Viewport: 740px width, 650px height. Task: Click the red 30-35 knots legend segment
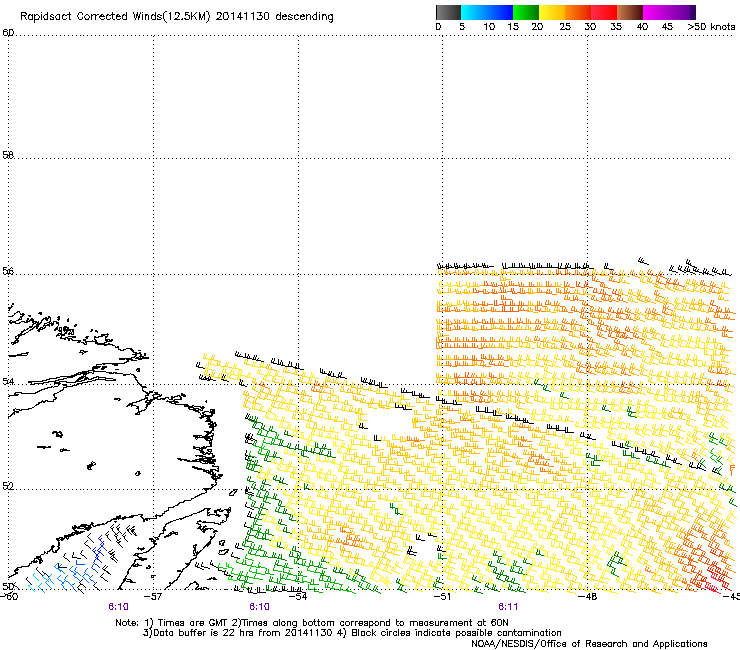pos(604,12)
